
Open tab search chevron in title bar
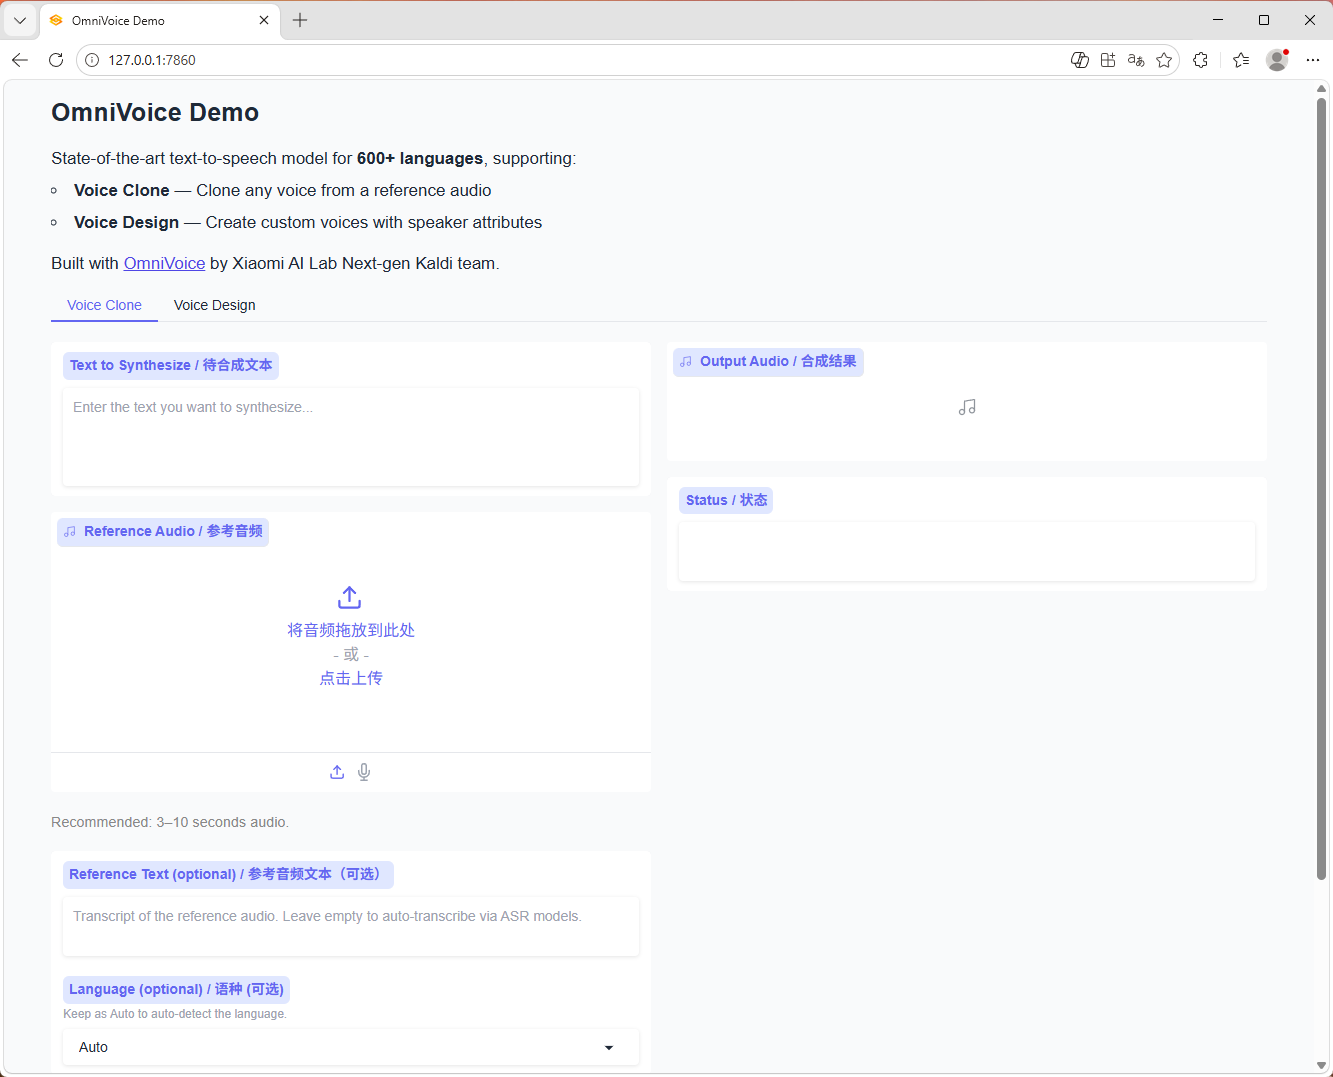(20, 20)
